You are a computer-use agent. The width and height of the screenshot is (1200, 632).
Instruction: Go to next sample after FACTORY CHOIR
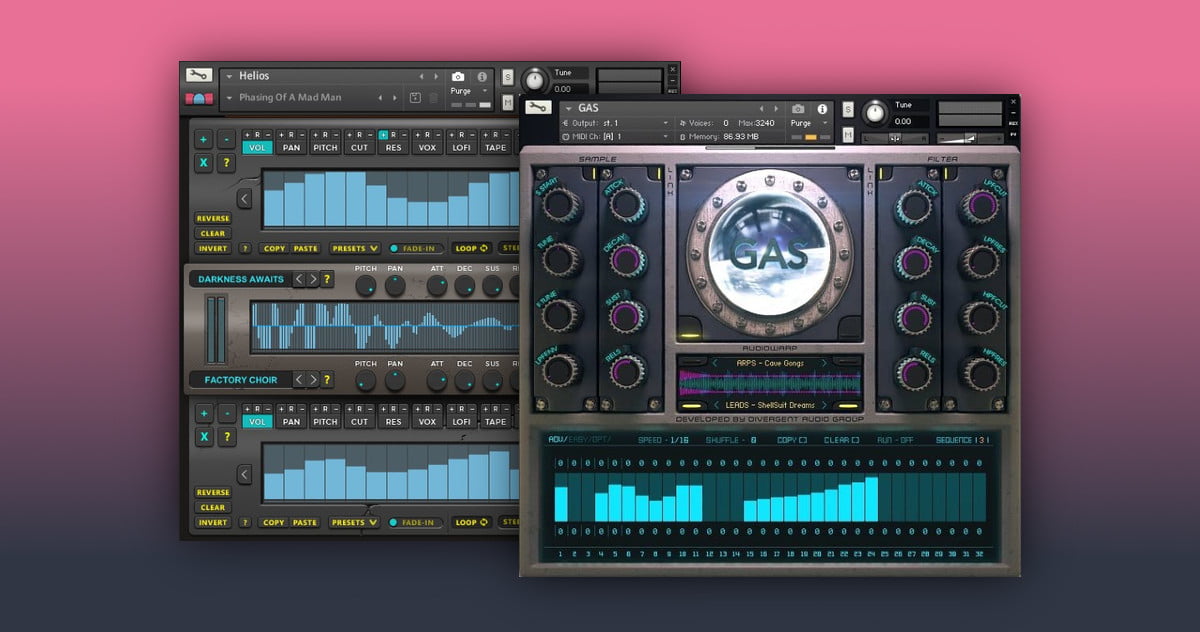(313, 380)
